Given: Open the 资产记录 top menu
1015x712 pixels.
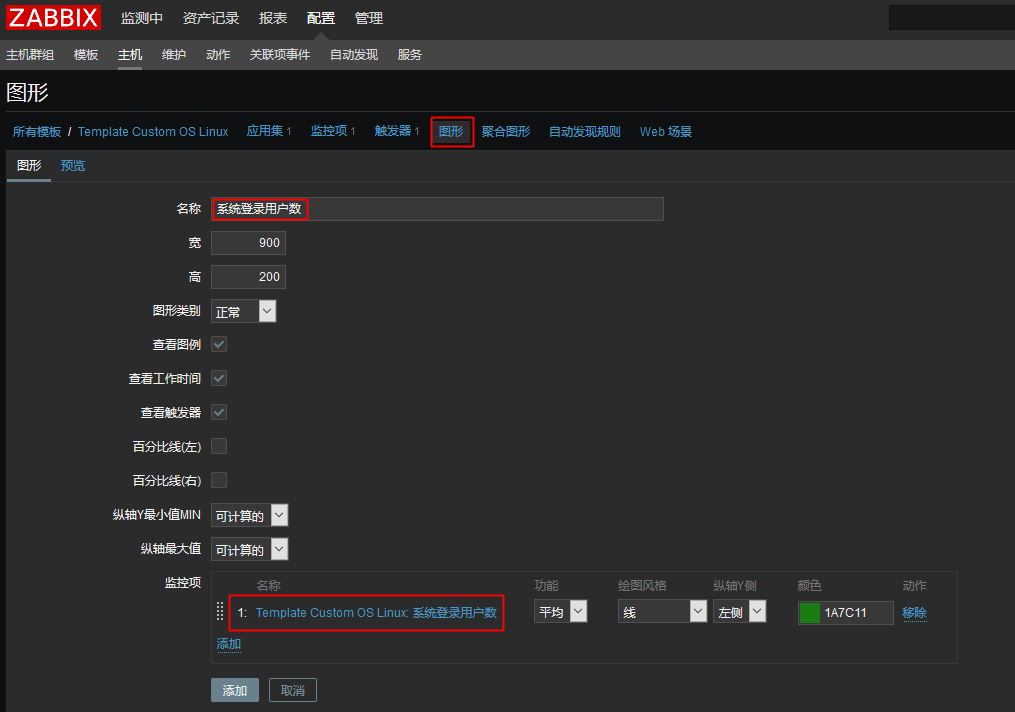Looking at the screenshot, I should (x=211, y=18).
